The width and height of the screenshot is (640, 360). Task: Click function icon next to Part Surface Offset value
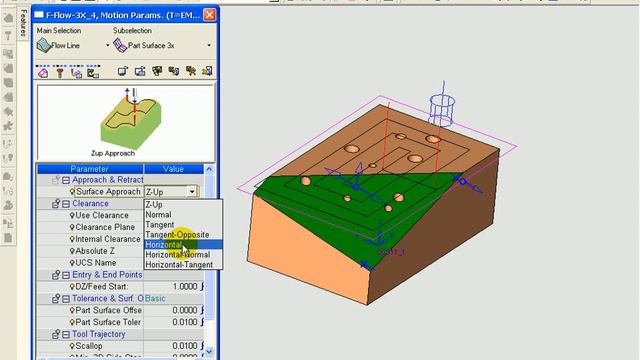[202, 310]
